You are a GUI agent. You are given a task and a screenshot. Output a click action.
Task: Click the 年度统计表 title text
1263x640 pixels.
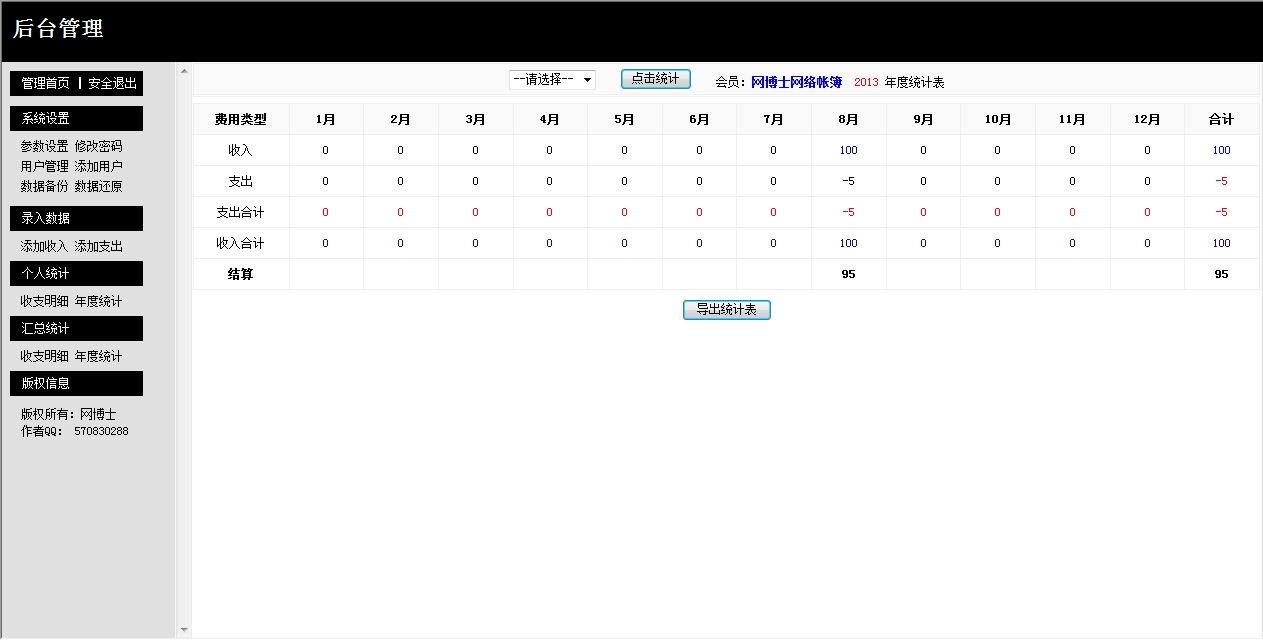914,82
